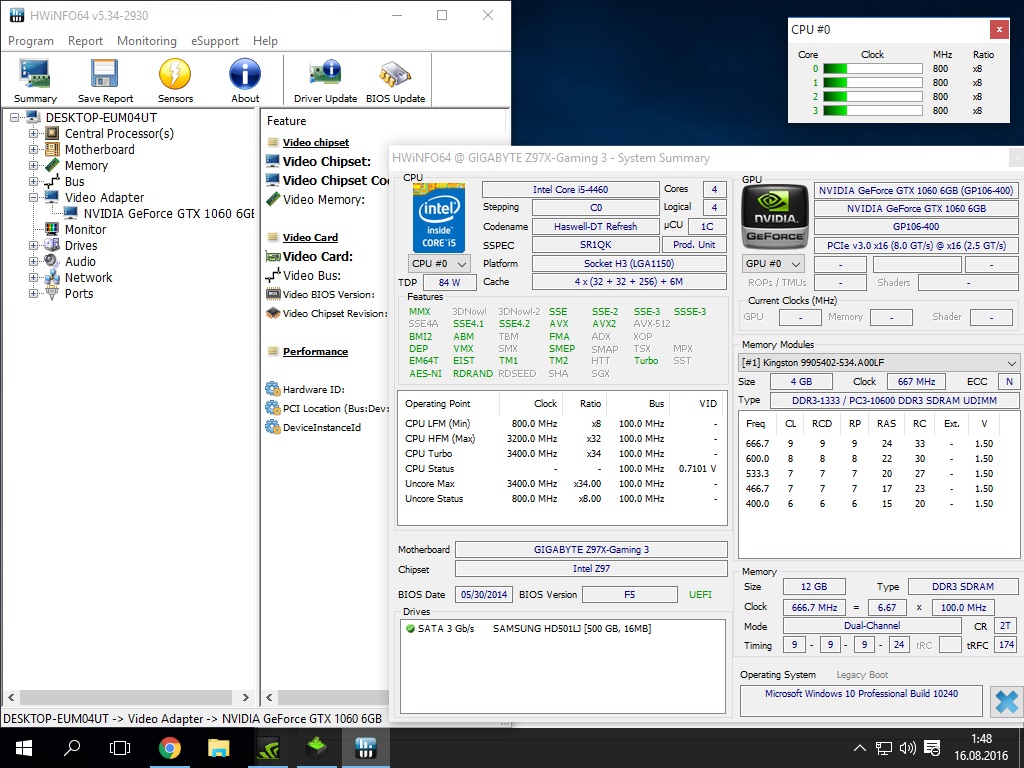
Task: Open Sensors lightning bolt icon
Action: click(x=175, y=80)
